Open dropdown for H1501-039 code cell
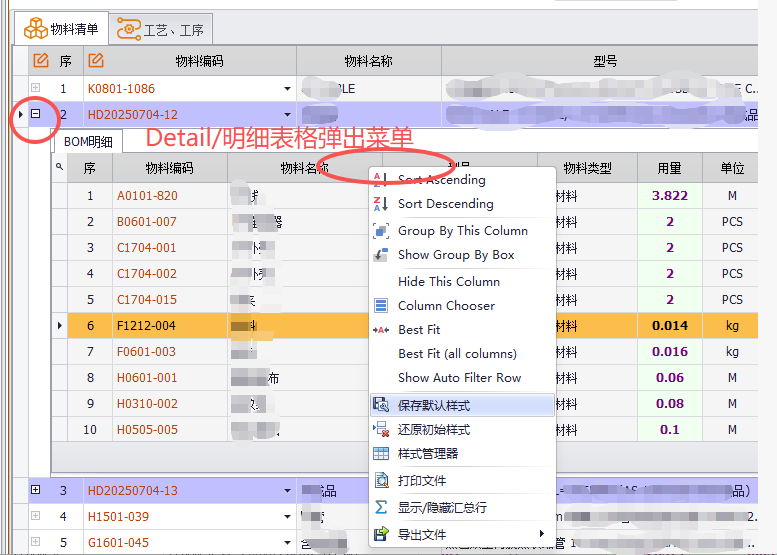The height and width of the screenshot is (555, 777). (x=287, y=516)
